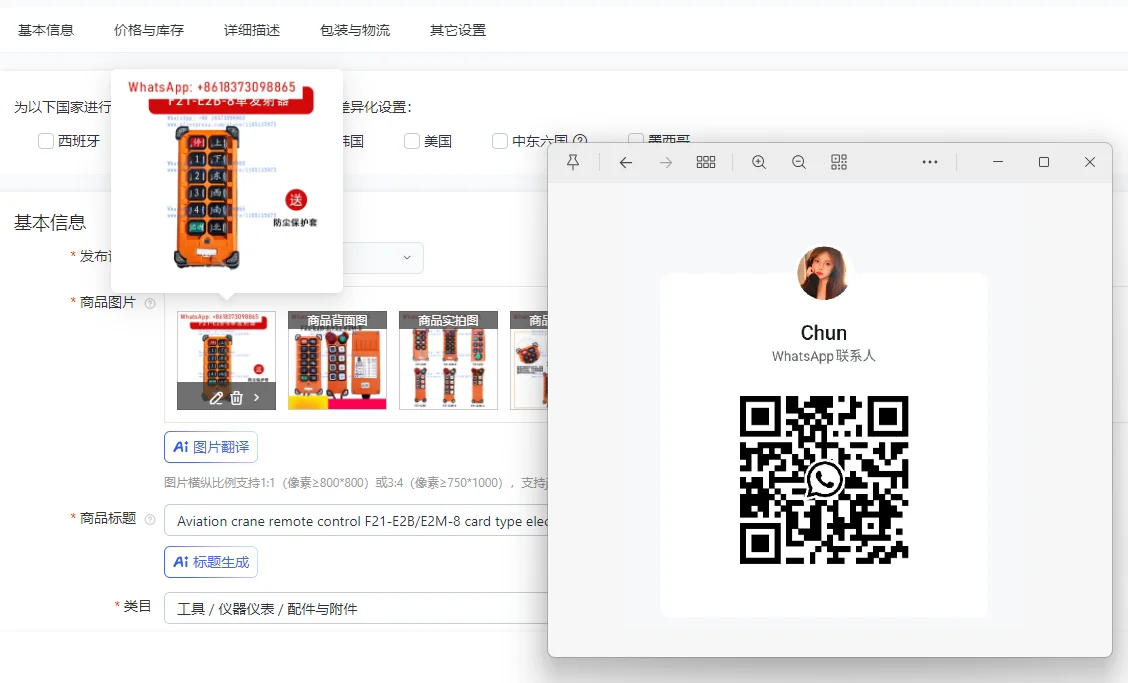The height and width of the screenshot is (683, 1128).
Task: Tick the 美国 checkbox
Action: (x=411, y=141)
